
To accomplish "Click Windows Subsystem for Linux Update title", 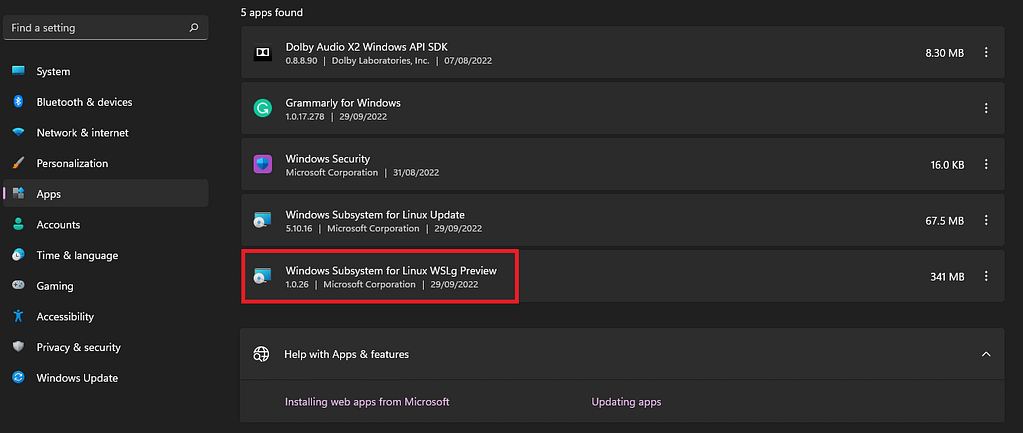I will [375, 215].
